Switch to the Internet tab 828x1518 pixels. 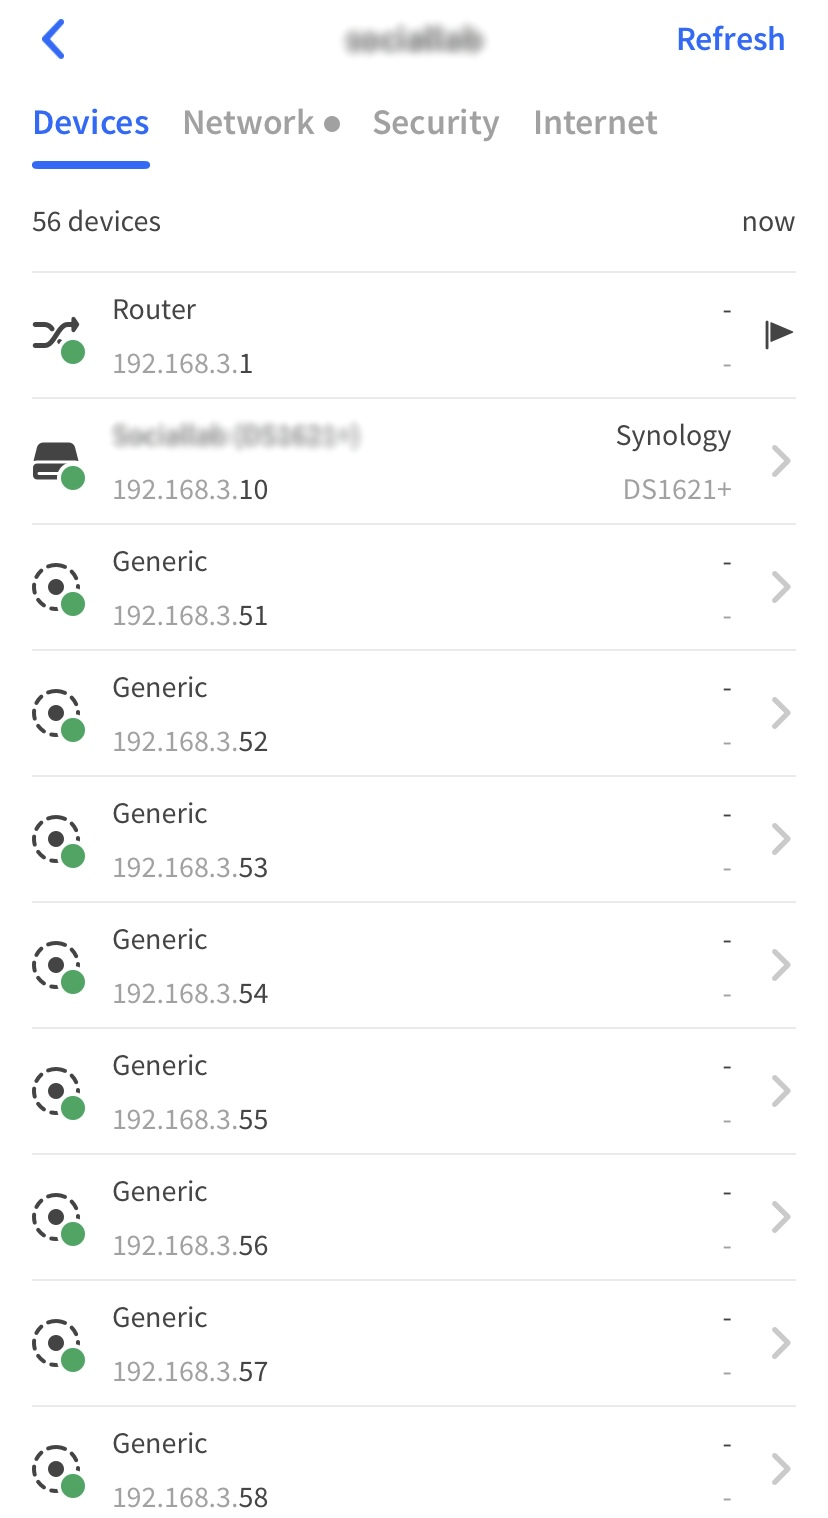click(x=595, y=123)
